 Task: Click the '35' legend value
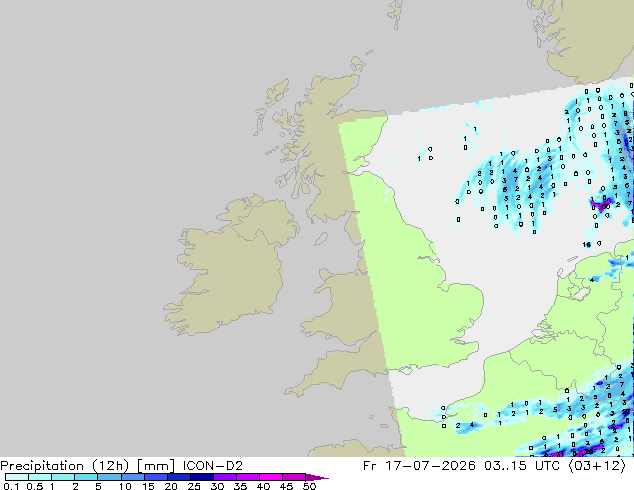[240, 486]
